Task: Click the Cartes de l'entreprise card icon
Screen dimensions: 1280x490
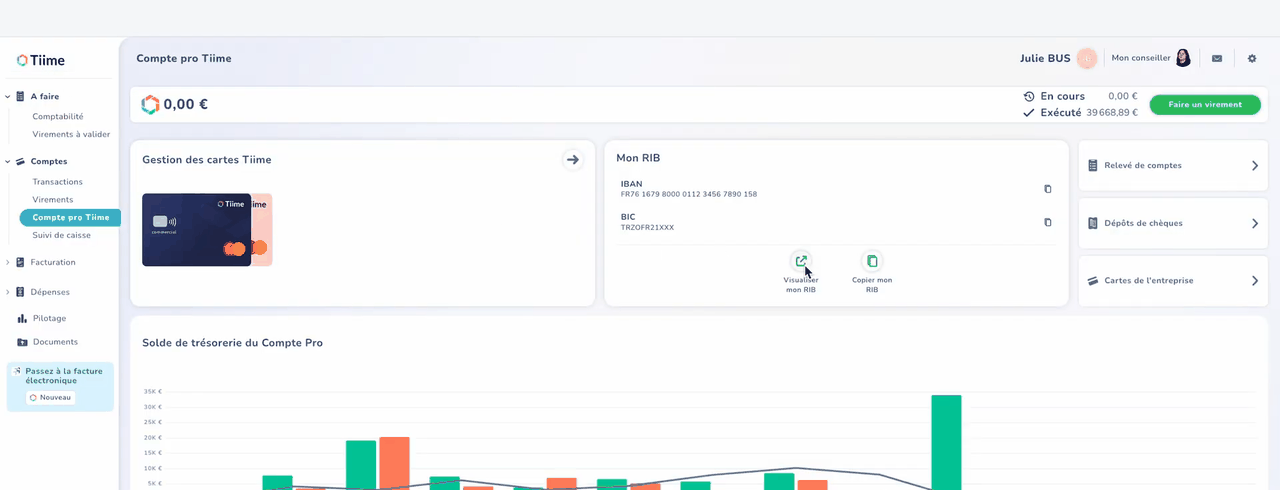Action: tap(1093, 281)
